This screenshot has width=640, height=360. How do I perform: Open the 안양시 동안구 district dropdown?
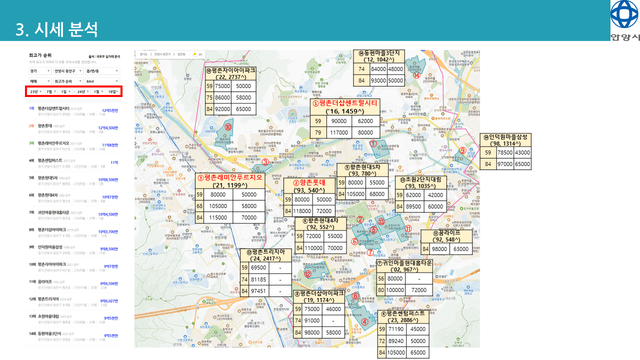point(68,71)
